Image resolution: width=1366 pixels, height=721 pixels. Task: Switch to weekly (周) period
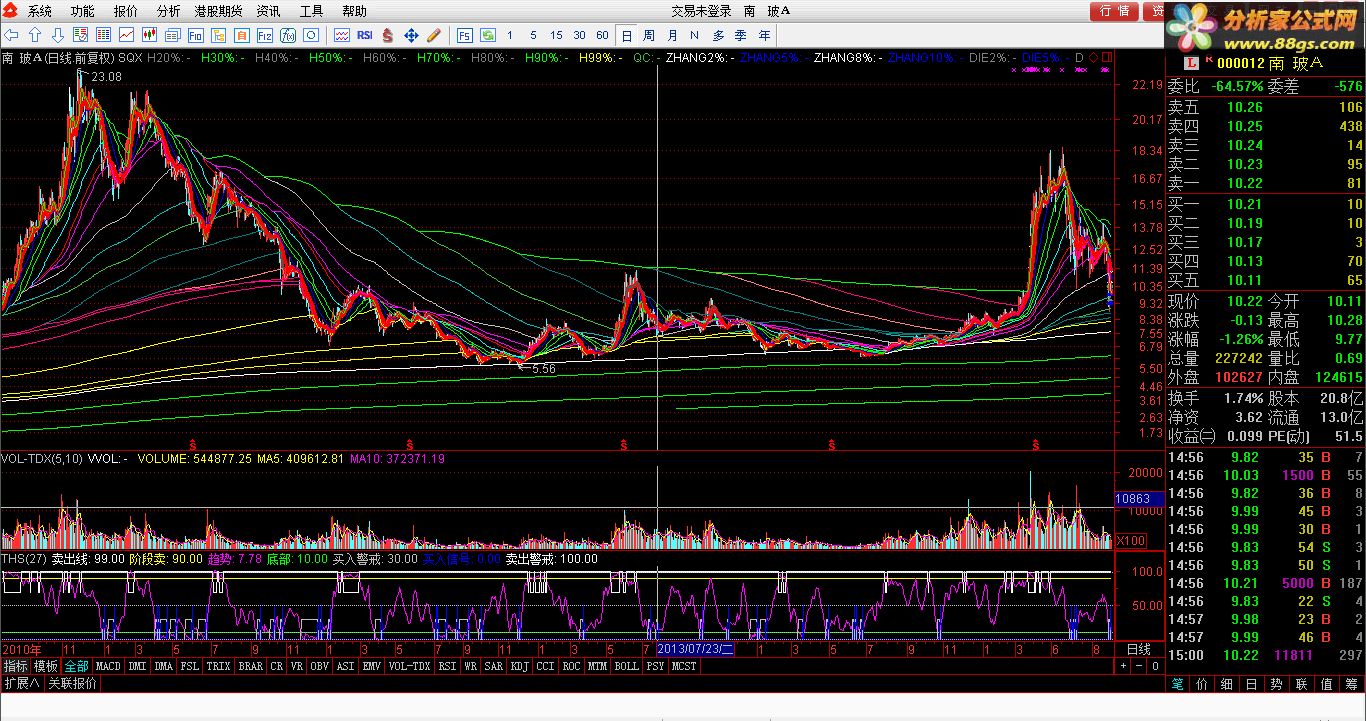pyautogui.click(x=650, y=35)
